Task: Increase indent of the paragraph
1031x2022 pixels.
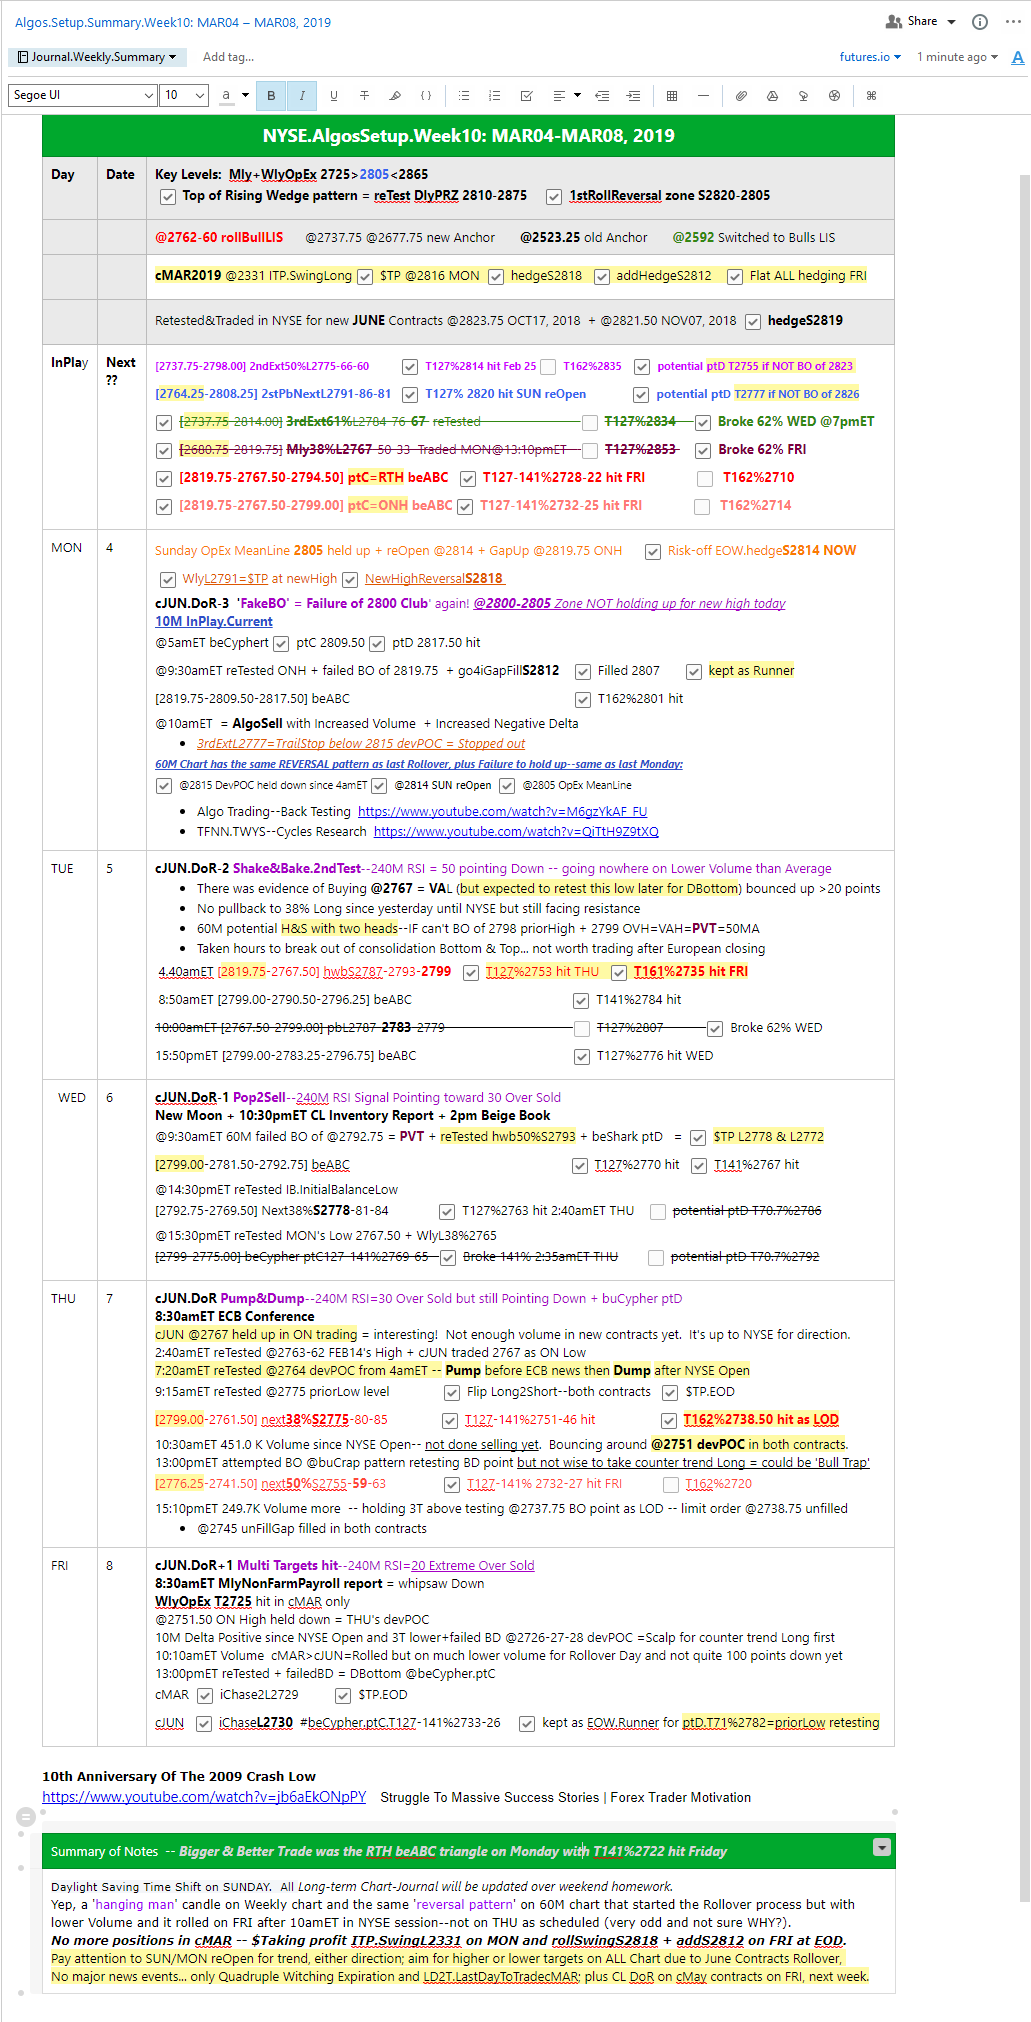Action: tap(633, 96)
